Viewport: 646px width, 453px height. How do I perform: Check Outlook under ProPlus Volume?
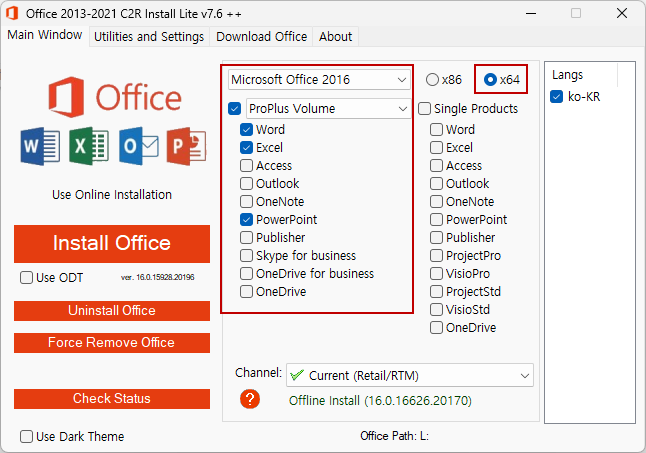point(246,184)
